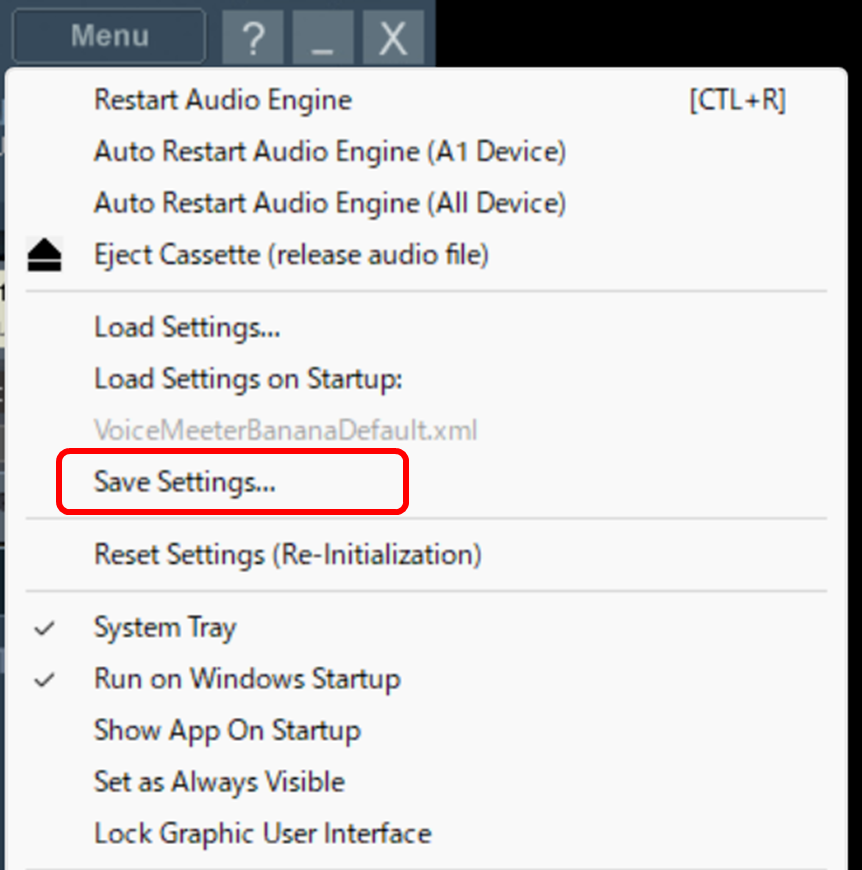This screenshot has width=862, height=870.
Task: Enable Auto Restart Audio Engine (All Device)
Action: pyautogui.click(x=330, y=203)
